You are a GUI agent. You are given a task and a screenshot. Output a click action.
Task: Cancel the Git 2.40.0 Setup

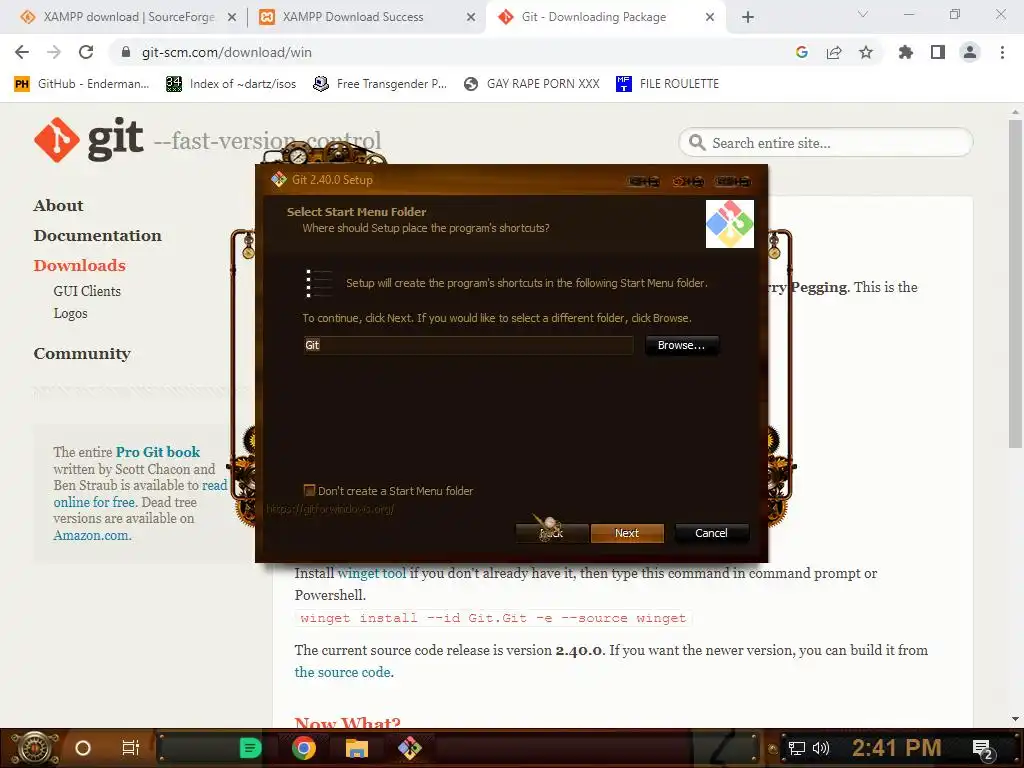pyautogui.click(x=711, y=533)
